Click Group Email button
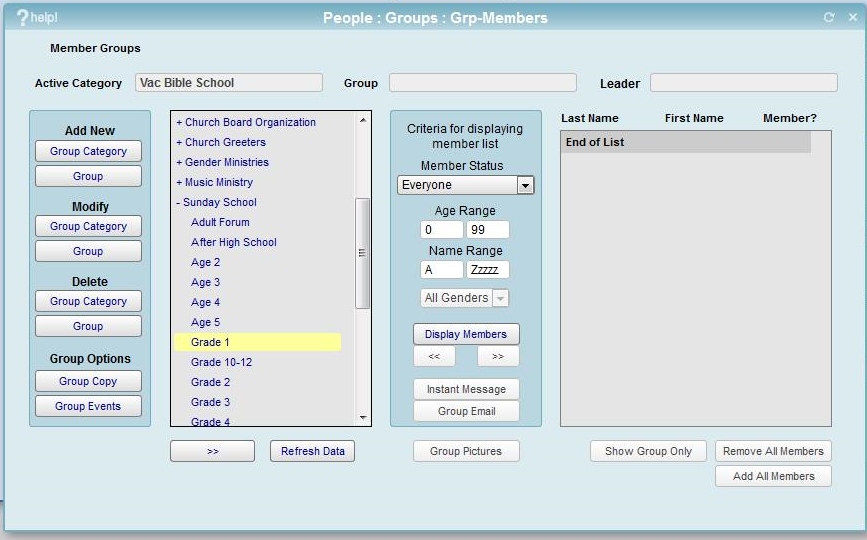This screenshot has width=867, height=540. point(466,411)
